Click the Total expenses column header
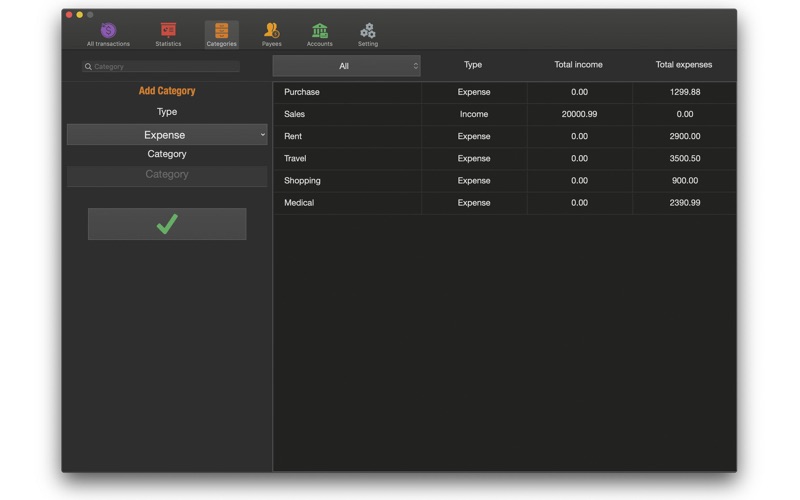This screenshot has width=800, height=500. [684, 65]
